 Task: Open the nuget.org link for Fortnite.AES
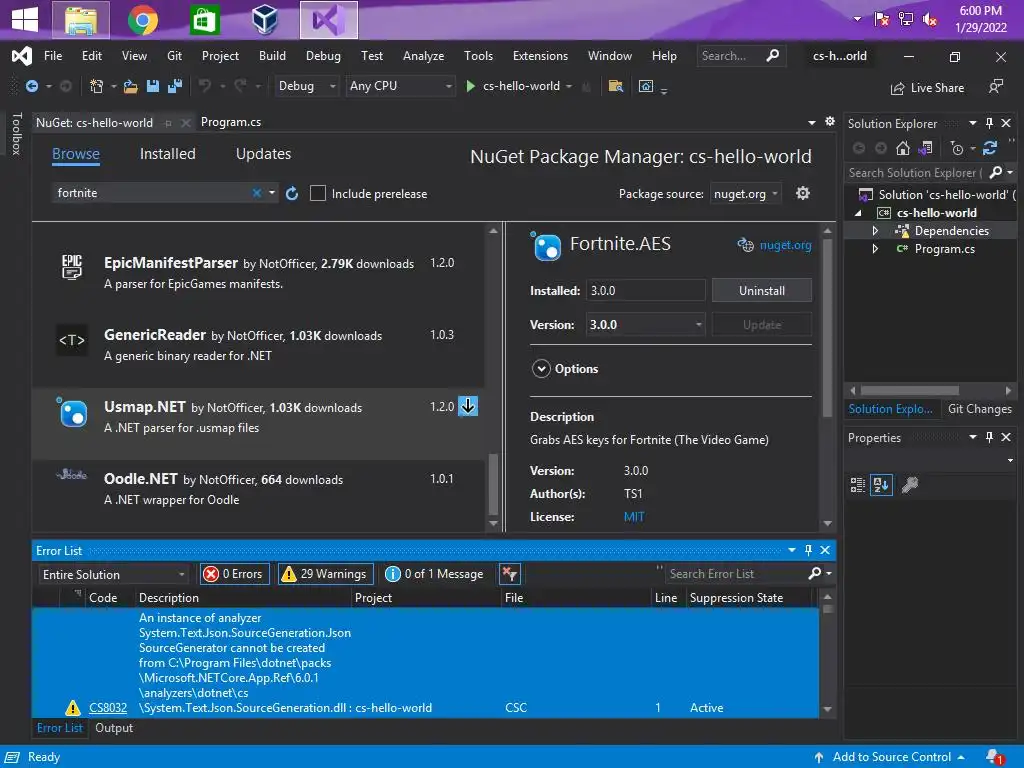(x=785, y=246)
